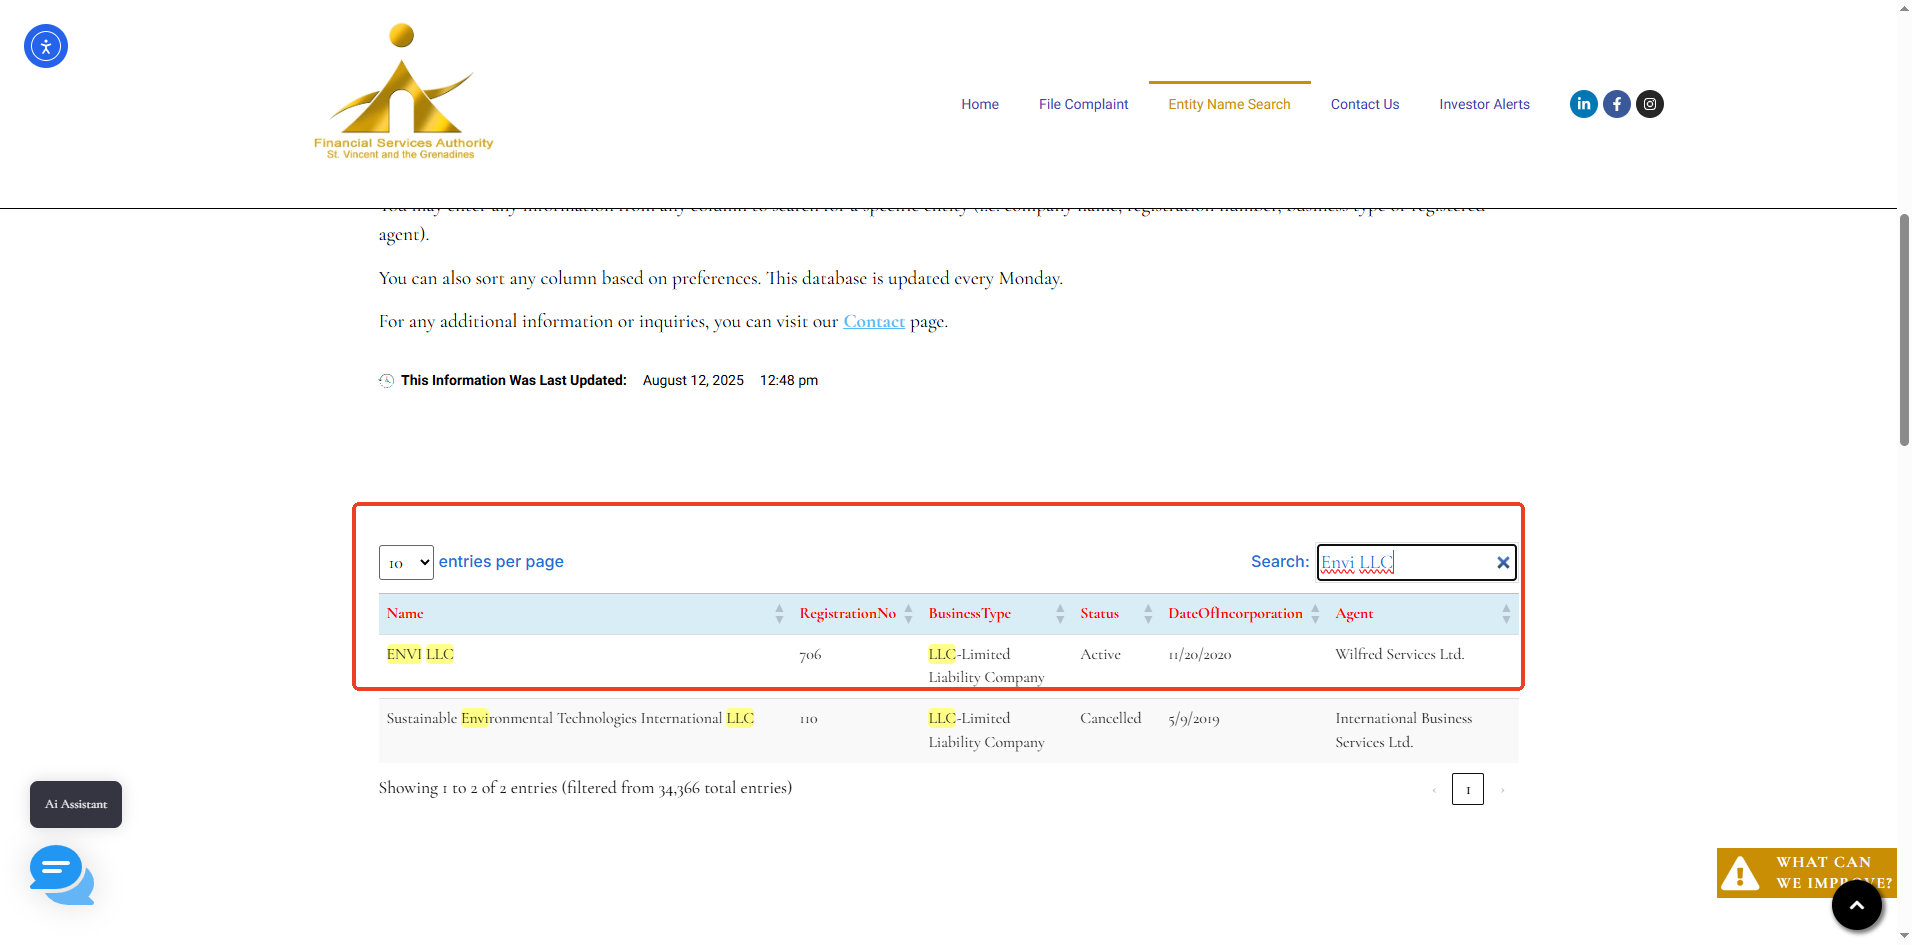Open the Facebook social icon

click(x=1616, y=104)
